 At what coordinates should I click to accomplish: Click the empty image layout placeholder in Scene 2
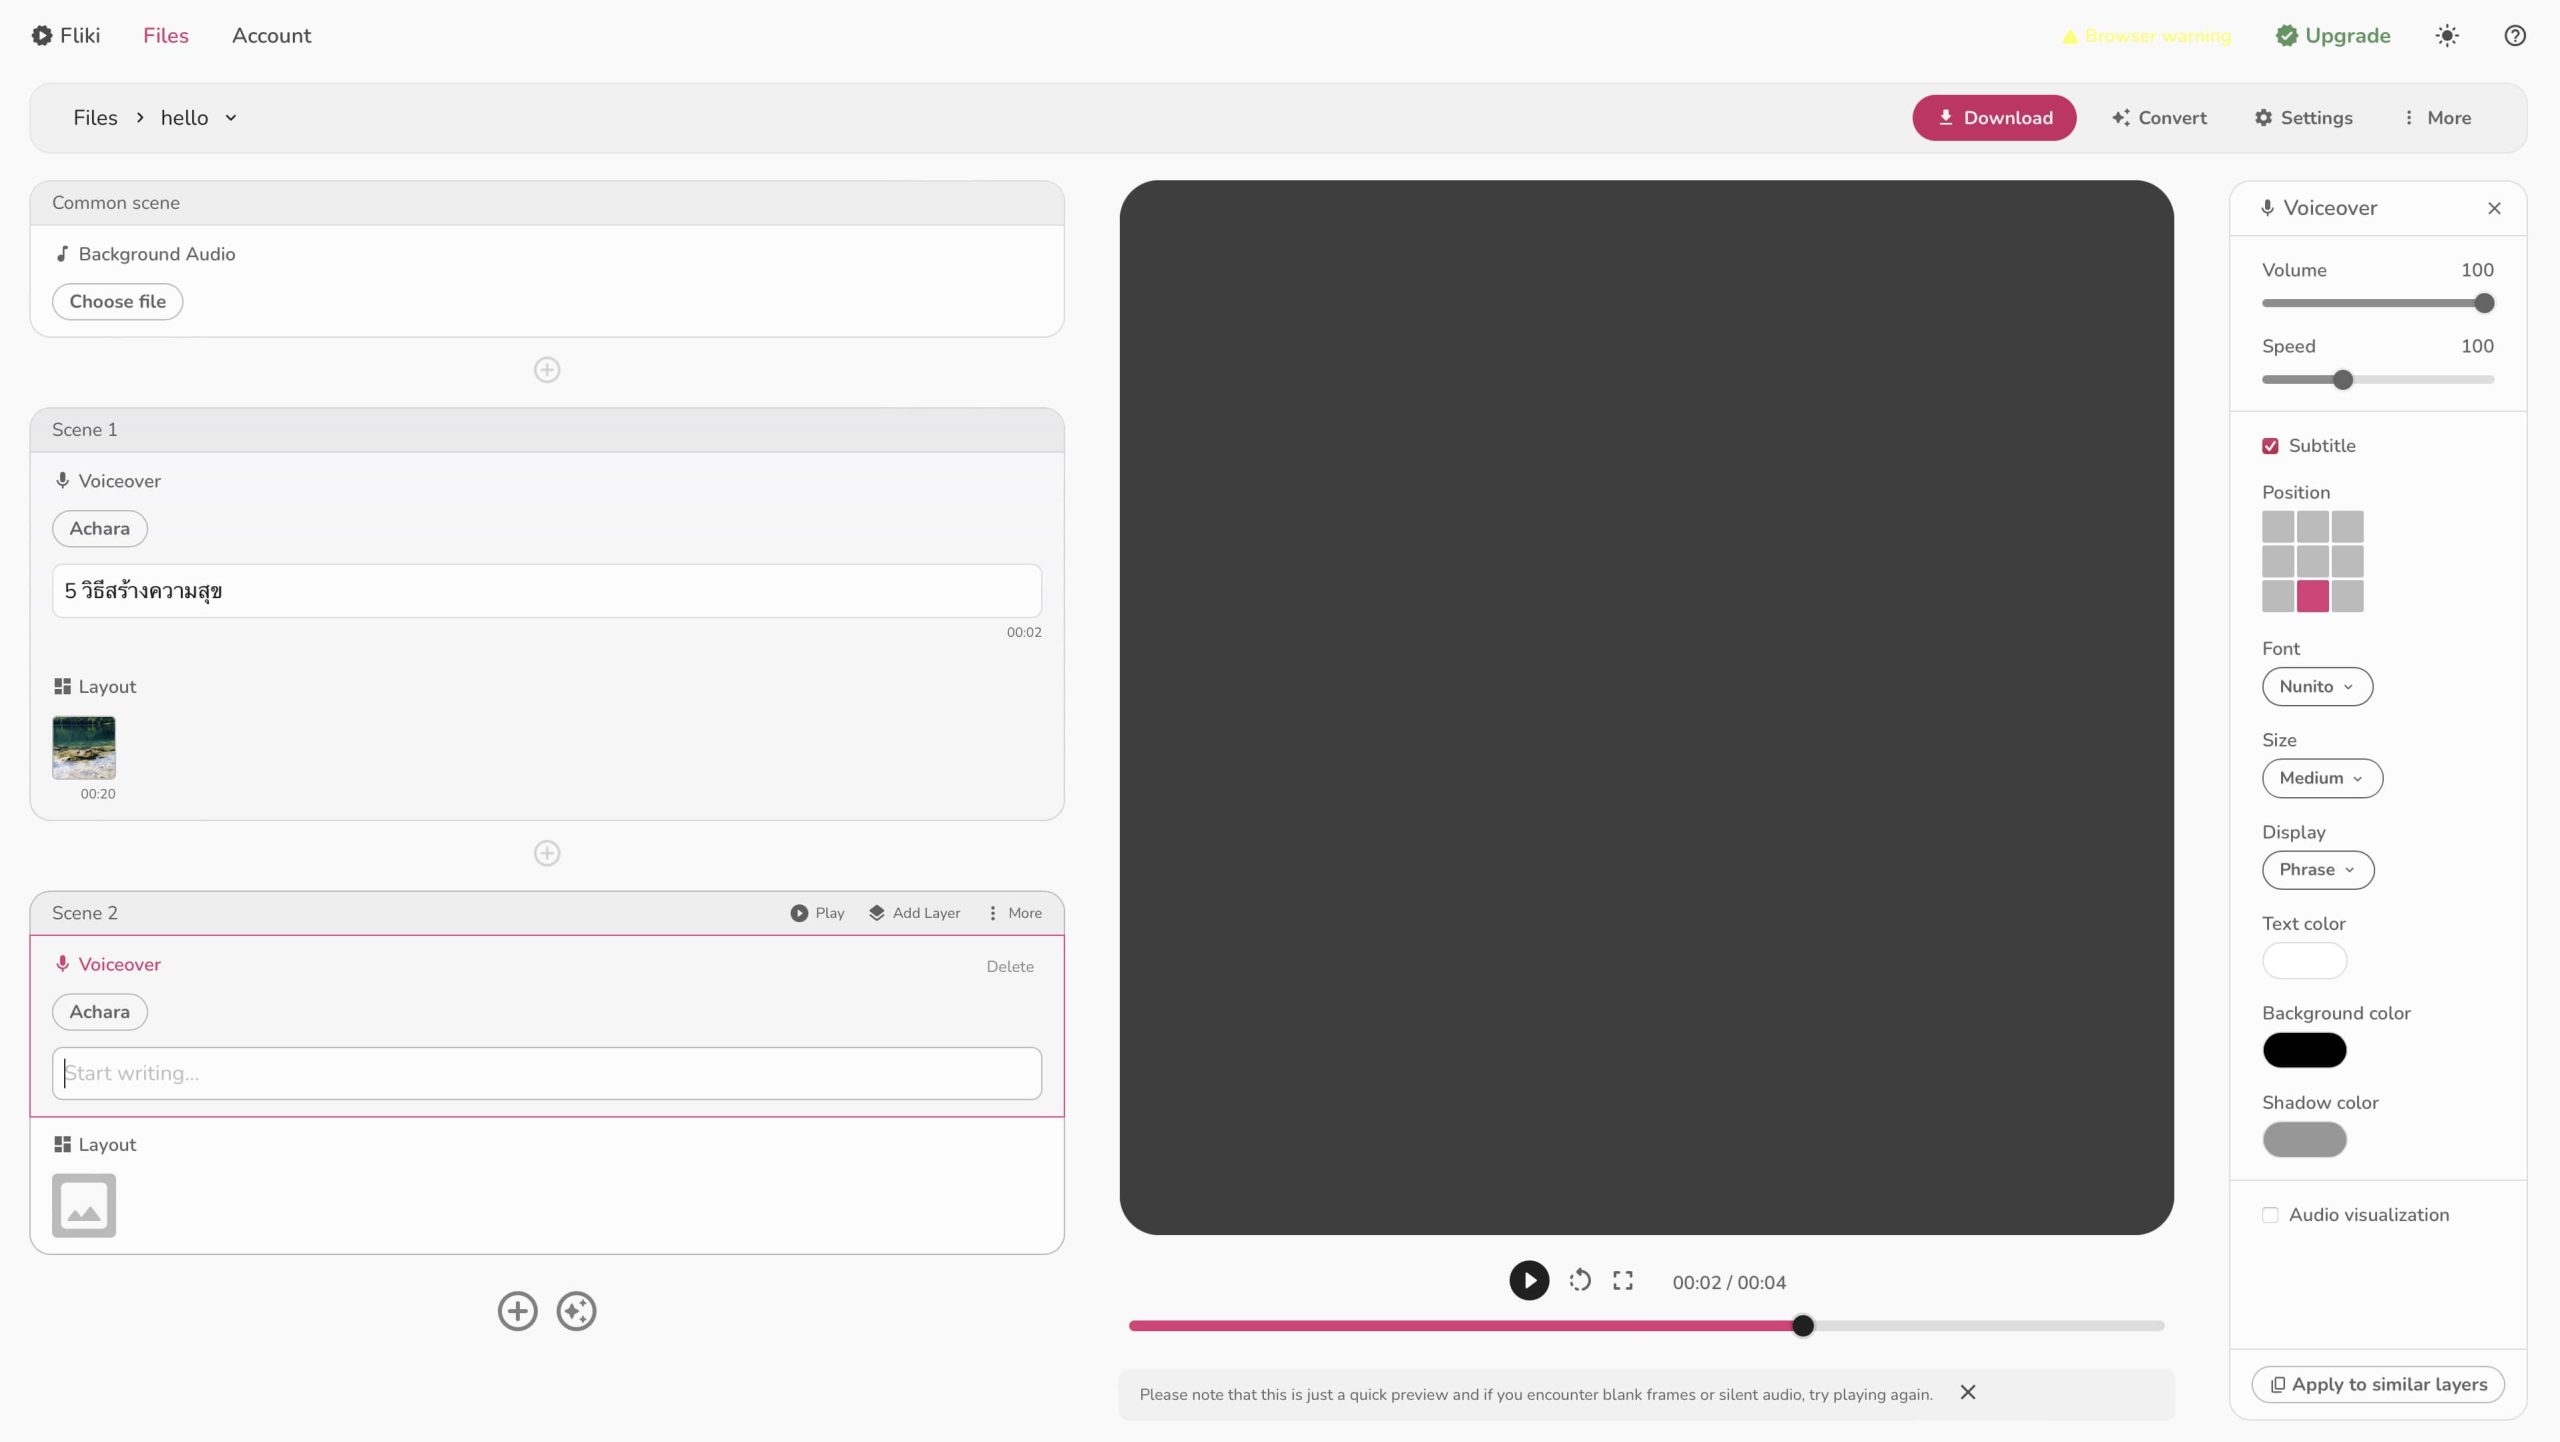click(x=84, y=1205)
